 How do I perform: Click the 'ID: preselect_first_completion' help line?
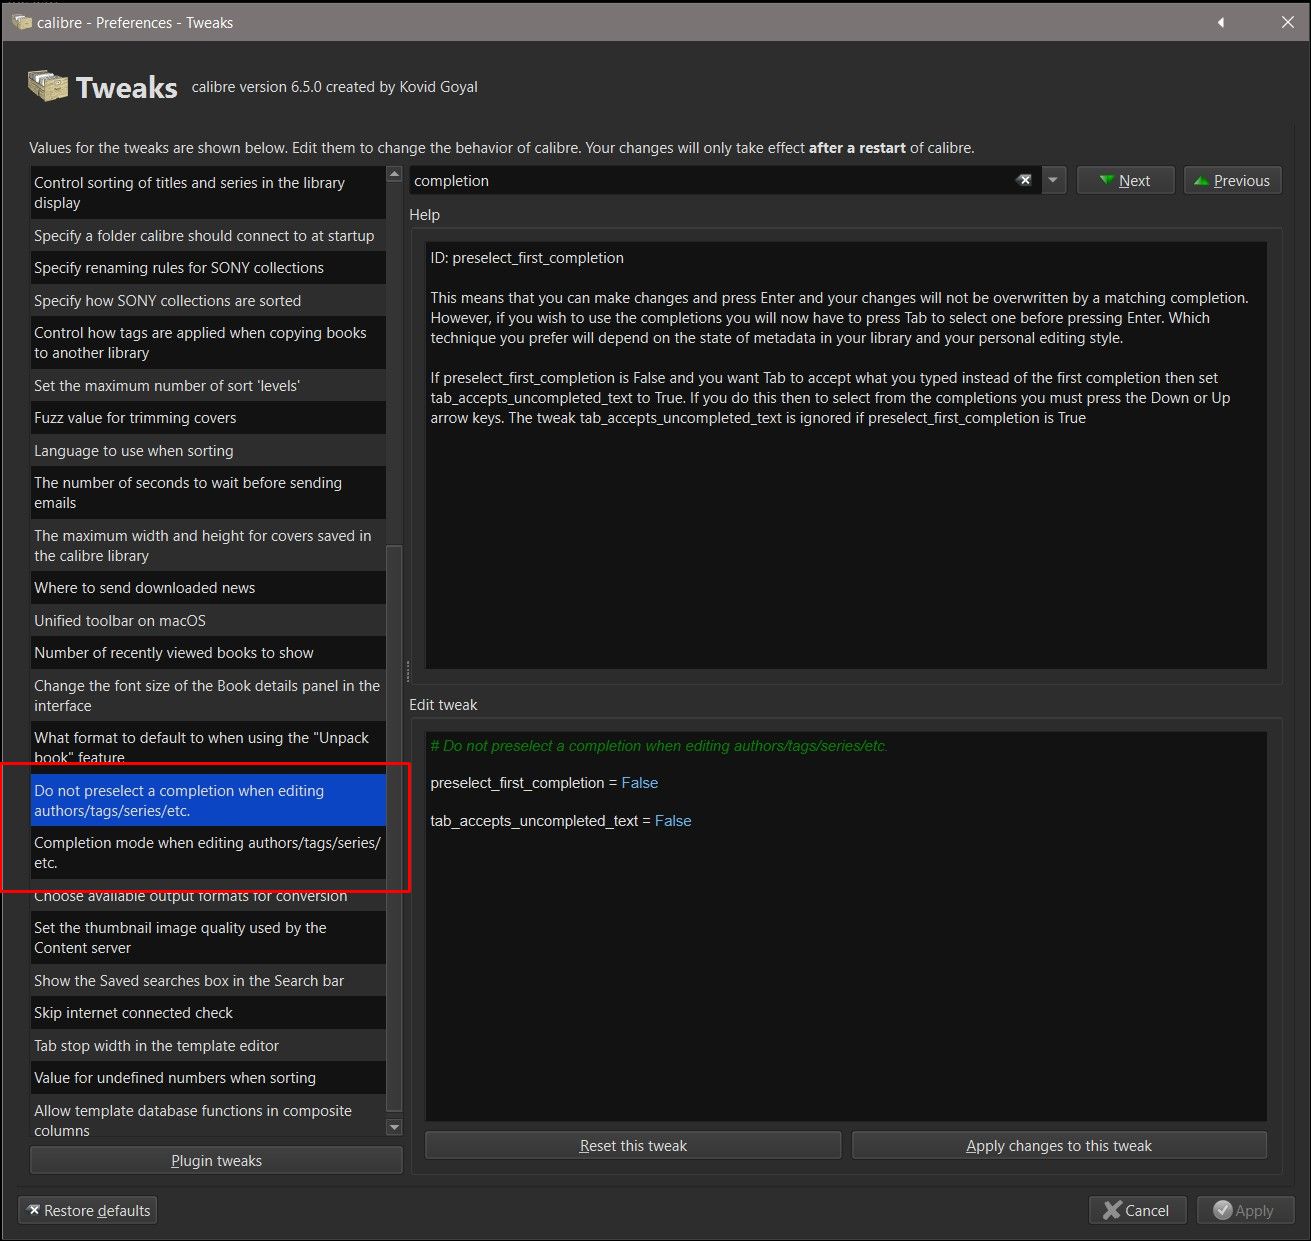point(527,258)
